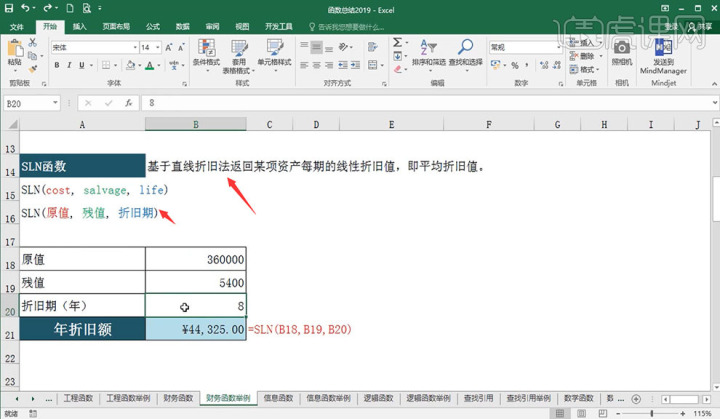Toggle bold formatting
The image size is (720, 419).
pos(56,65)
